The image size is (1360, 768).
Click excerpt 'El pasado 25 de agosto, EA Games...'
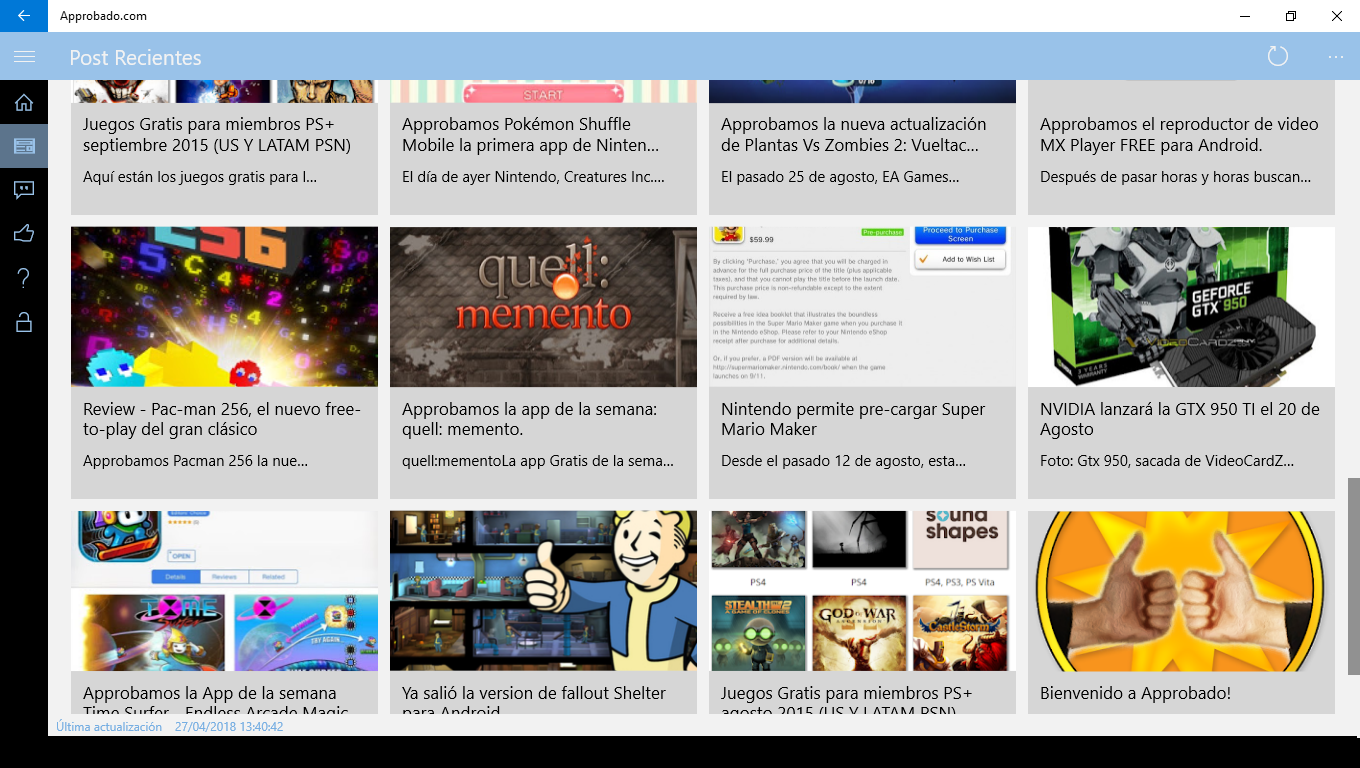pyautogui.click(x=840, y=177)
